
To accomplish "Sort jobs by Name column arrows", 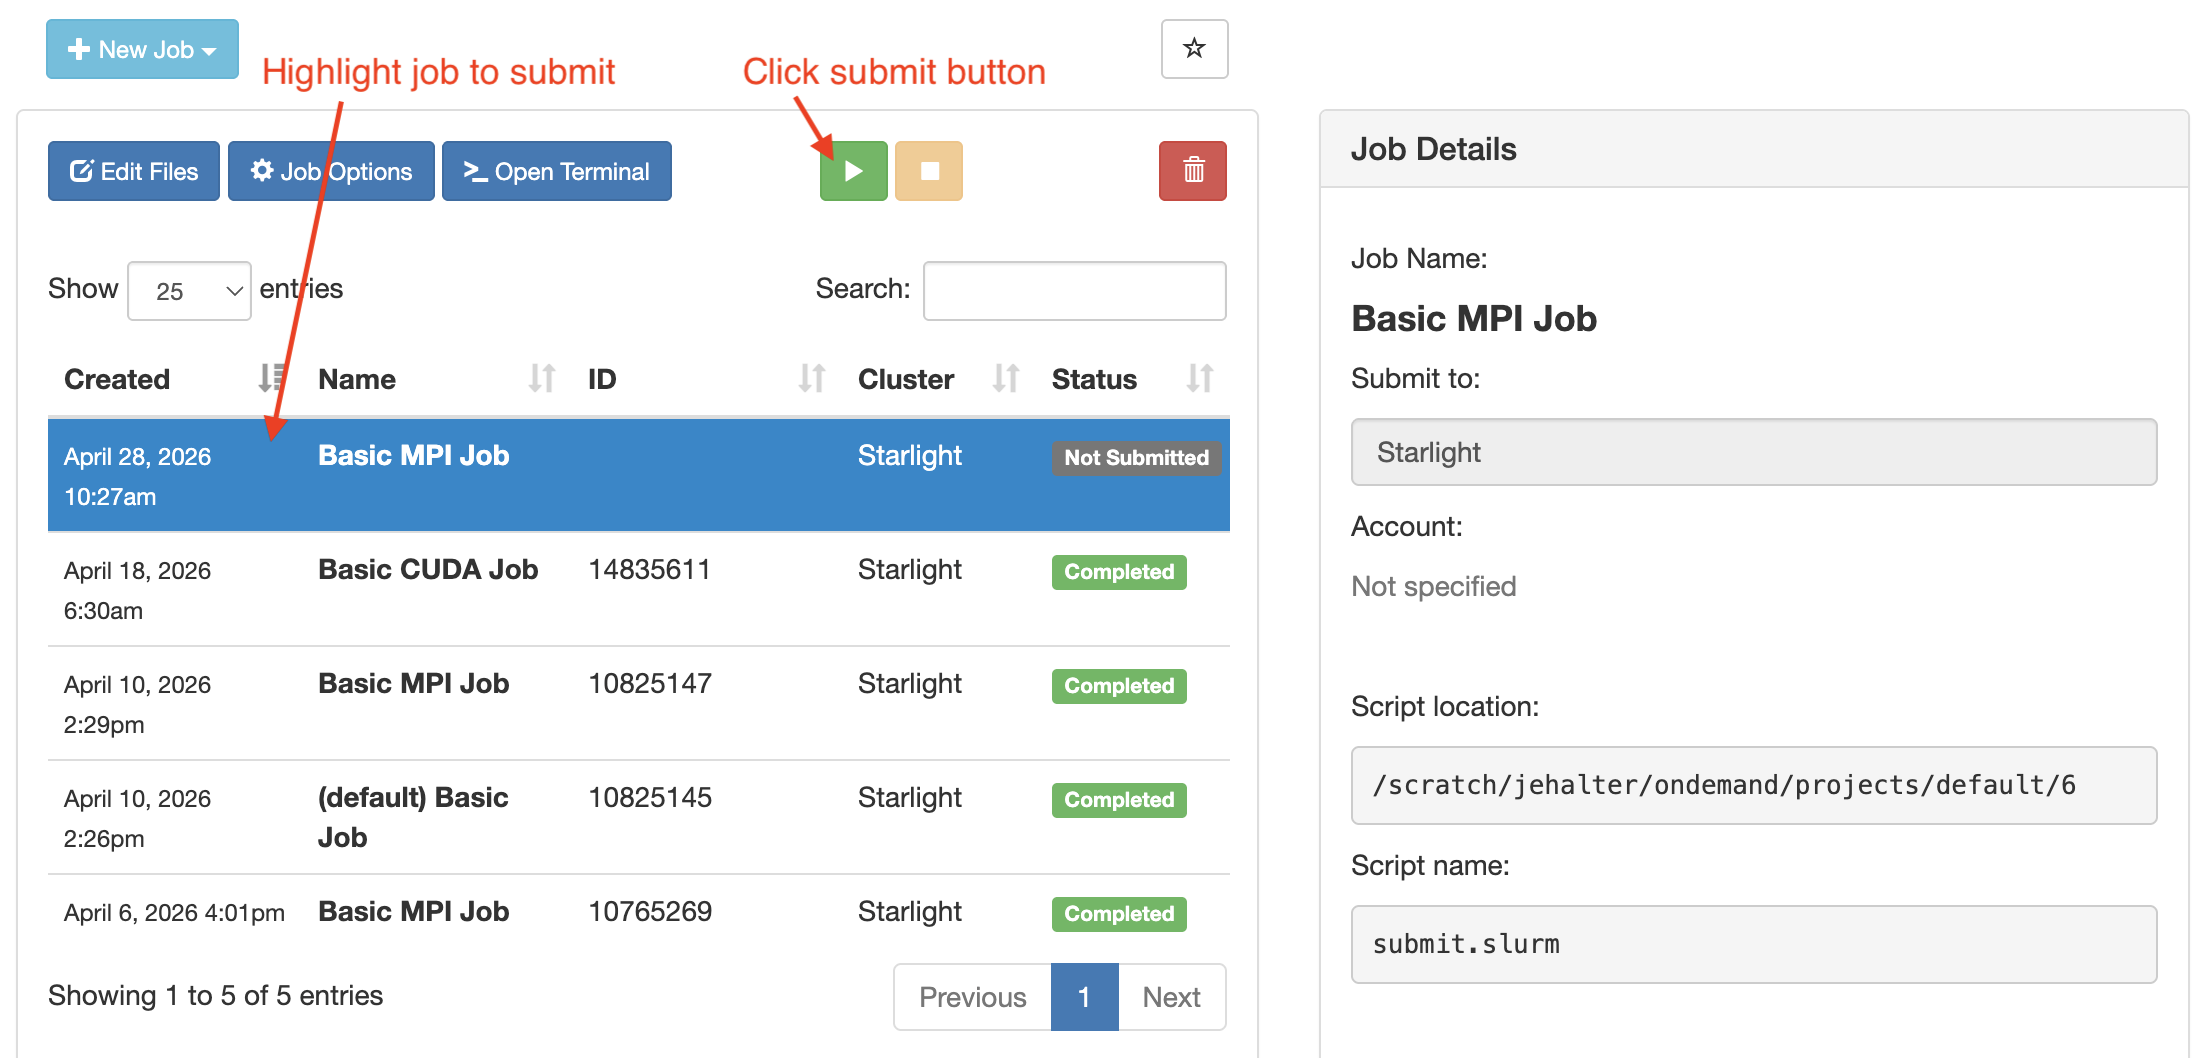I will [541, 379].
